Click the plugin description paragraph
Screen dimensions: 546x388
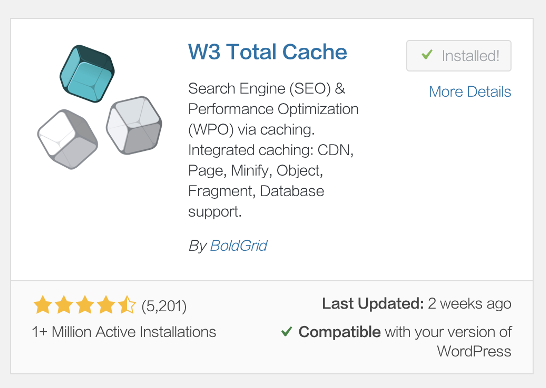273,150
